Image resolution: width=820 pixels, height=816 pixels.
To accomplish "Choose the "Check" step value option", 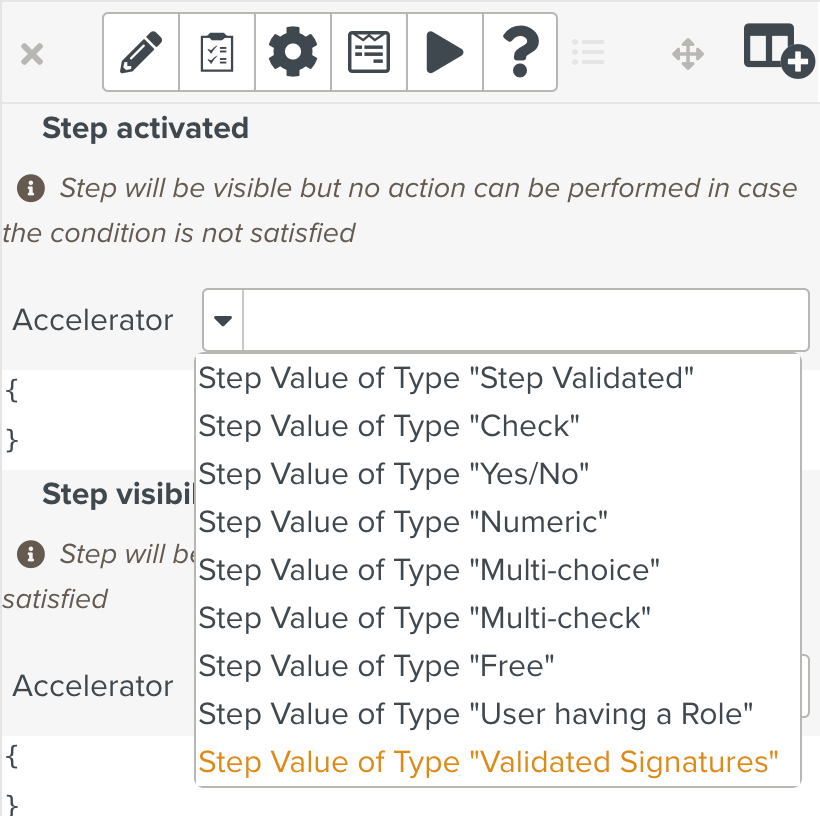I will (x=389, y=426).
